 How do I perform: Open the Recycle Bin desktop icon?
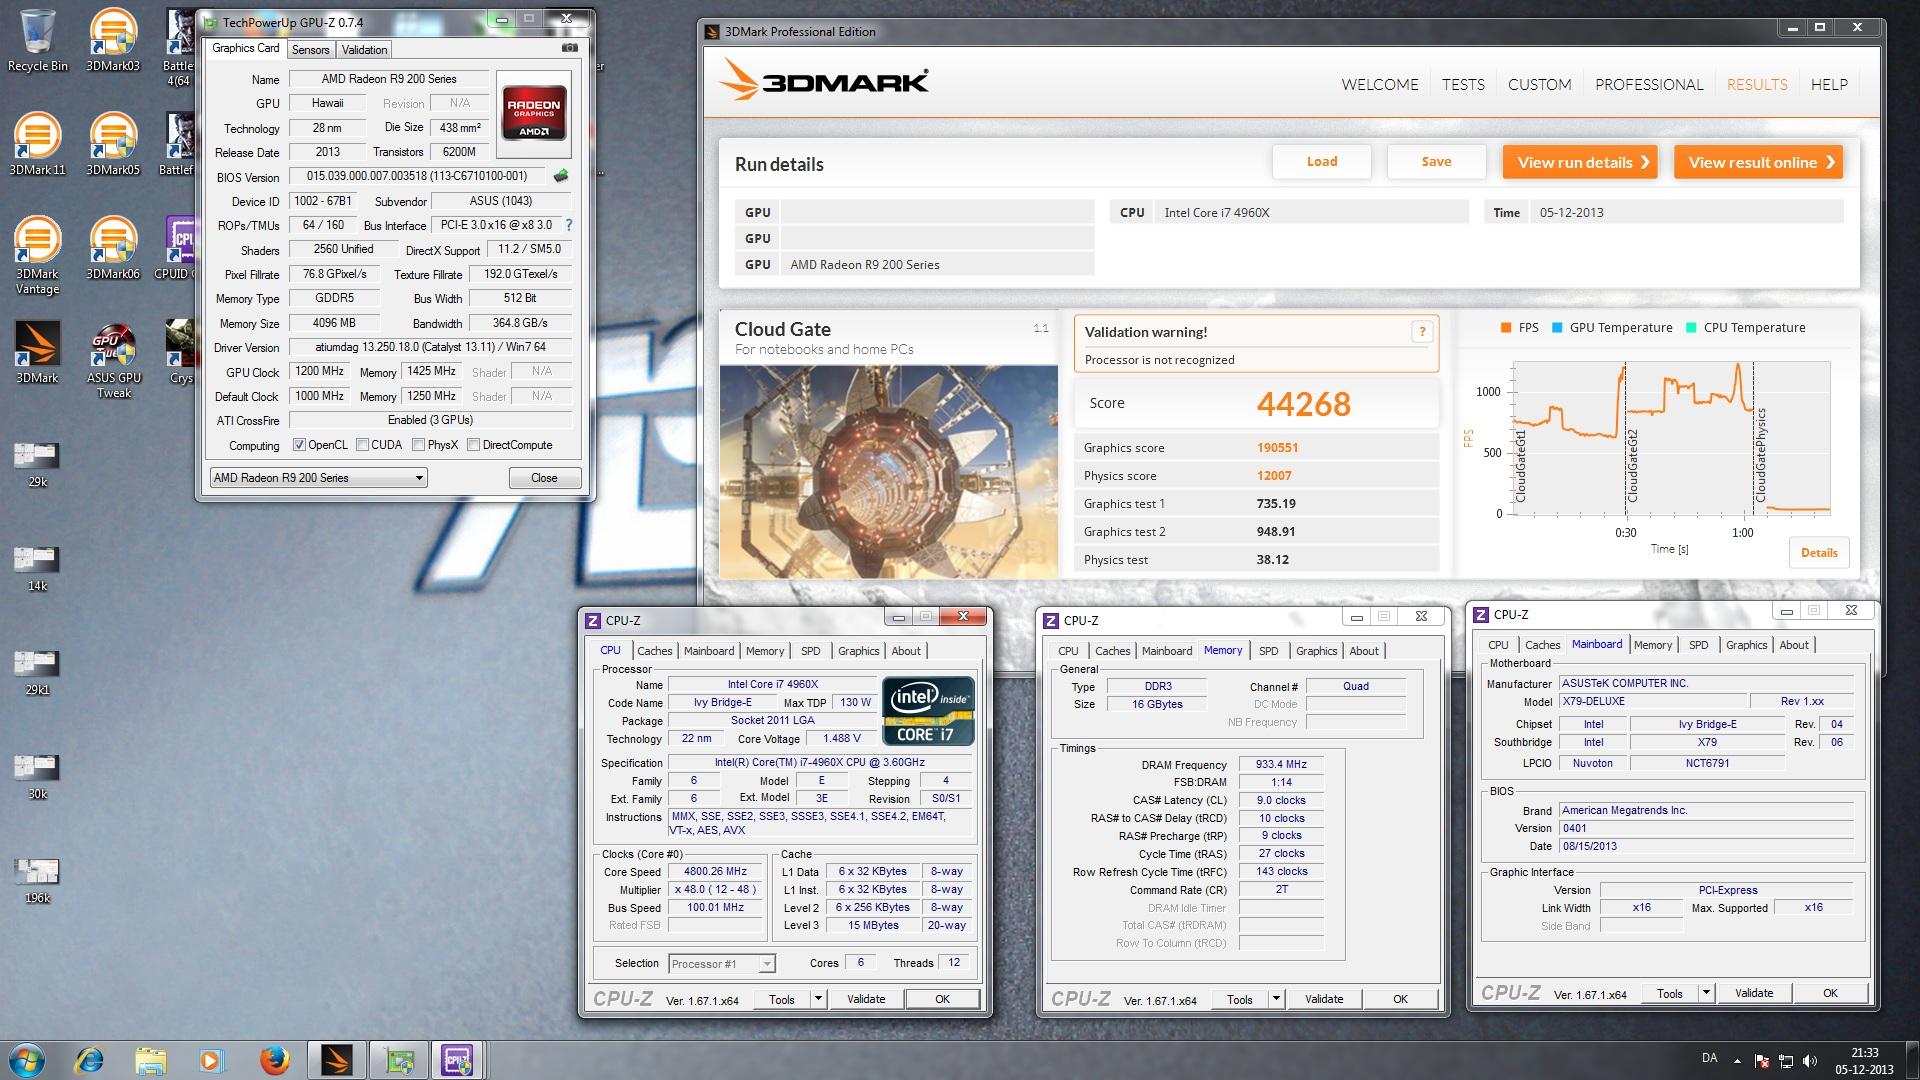coord(38,41)
